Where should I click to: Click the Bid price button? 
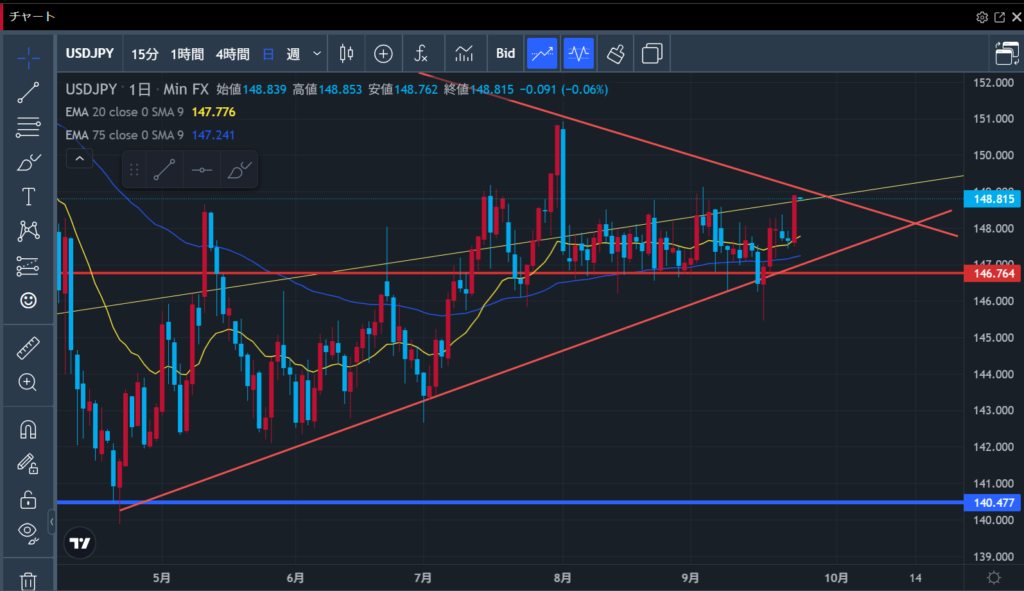click(x=505, y=53)
